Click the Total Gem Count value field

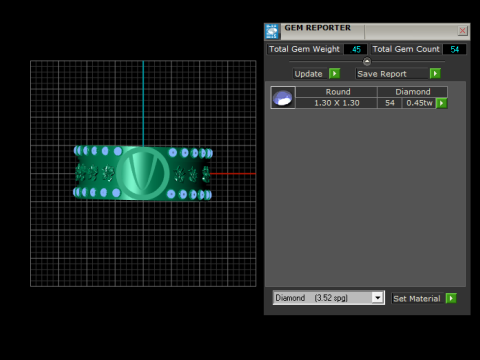pos(454,49)
